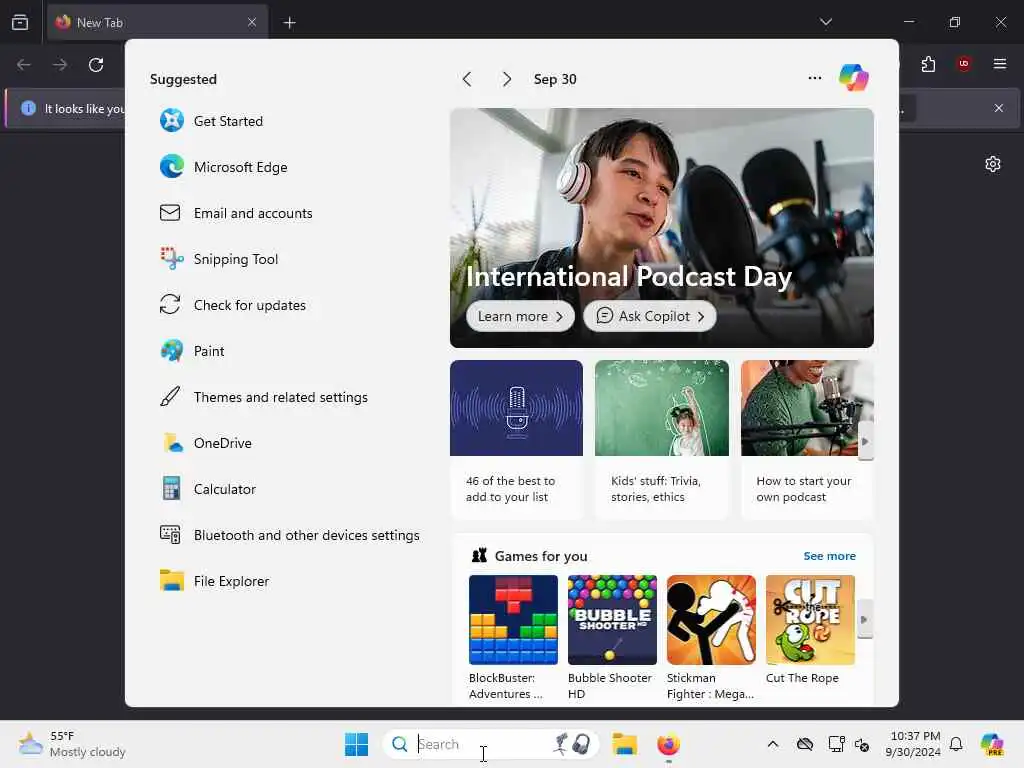Viewport: 1024px width, 768px height.
Task: Open '46 of the best to add' card
Action: [516, 439]
